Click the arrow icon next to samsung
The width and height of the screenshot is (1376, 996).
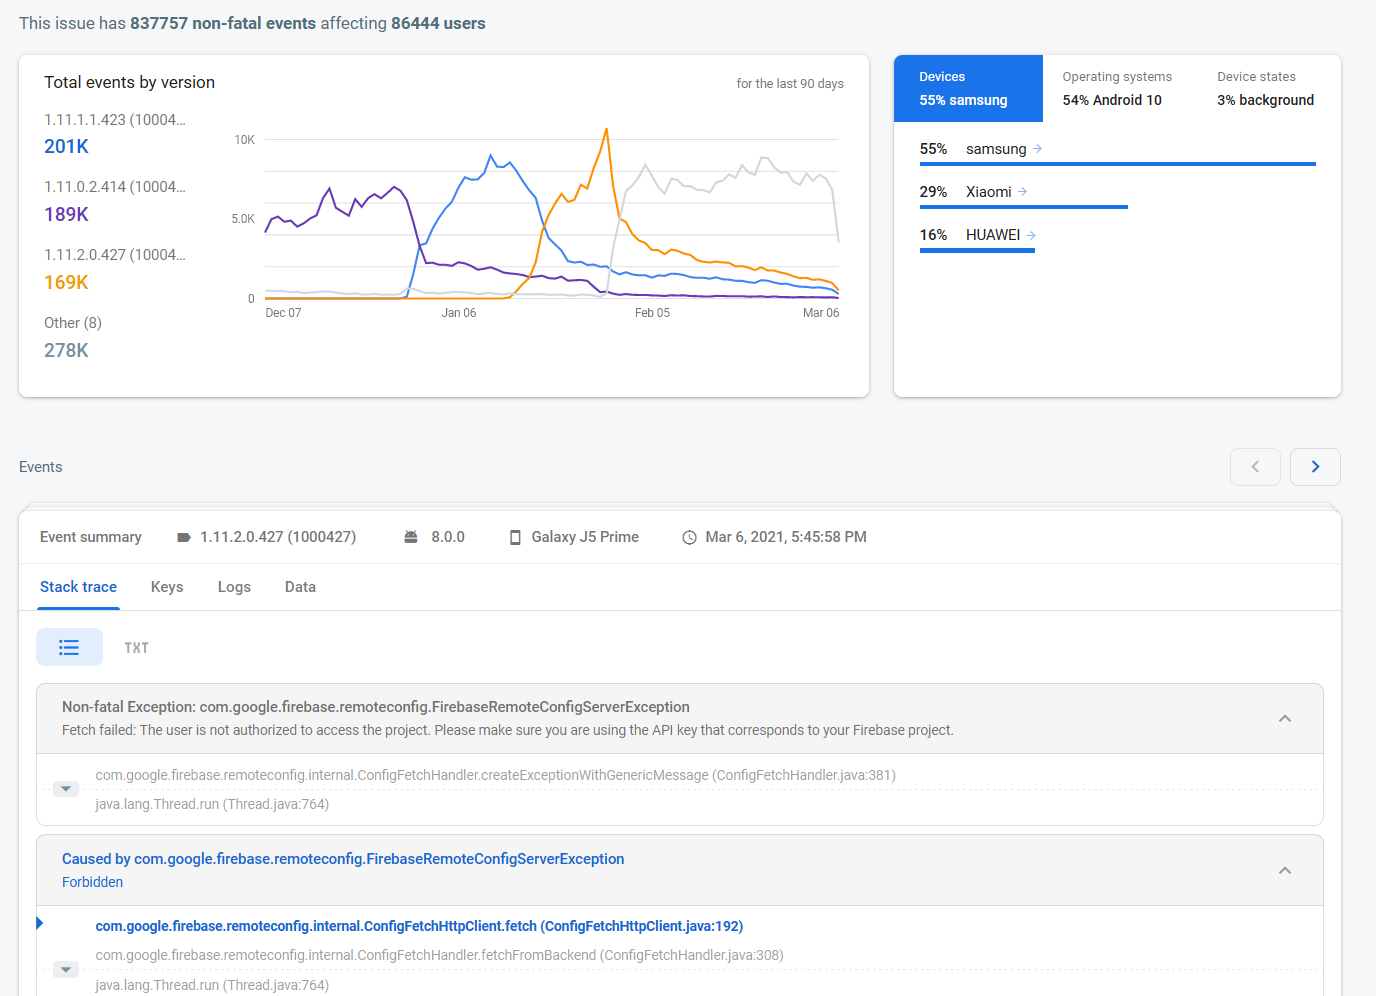pos(1038,149)
